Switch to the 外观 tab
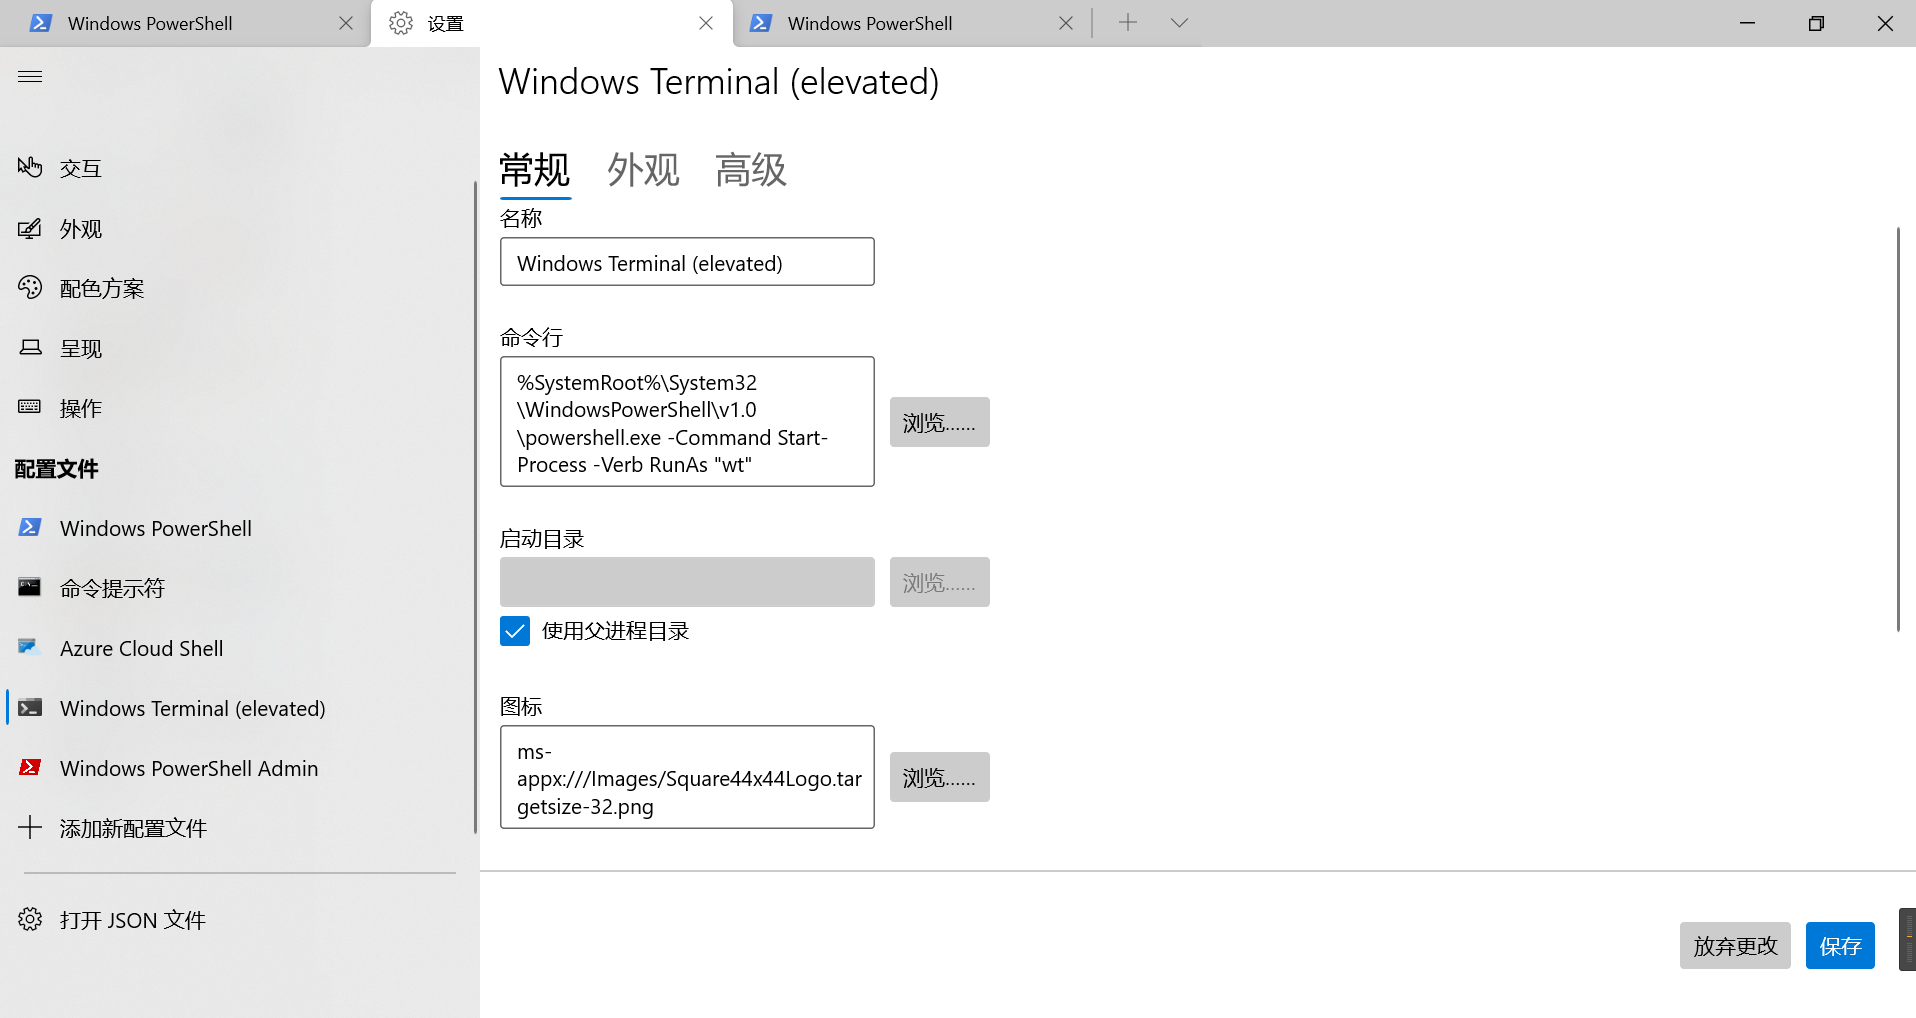 click(x=643, y=170)
